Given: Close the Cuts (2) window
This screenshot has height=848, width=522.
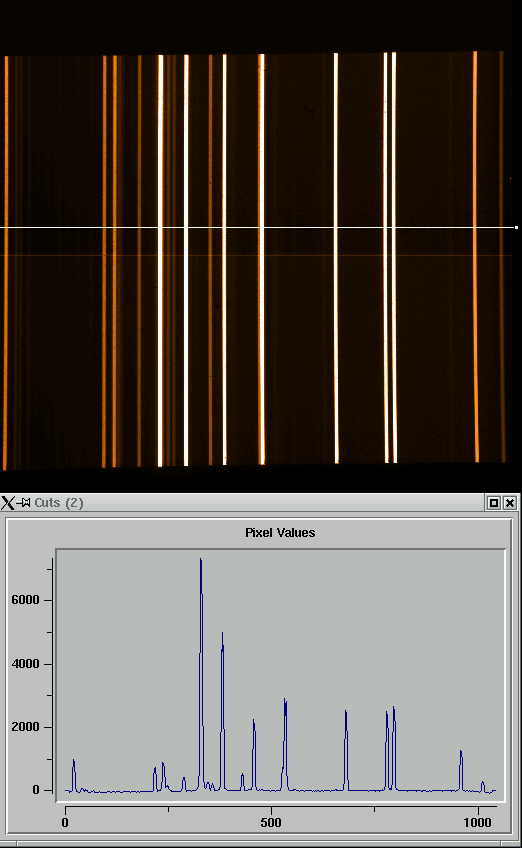Looking at the screenshot, I should pos(510,503).
